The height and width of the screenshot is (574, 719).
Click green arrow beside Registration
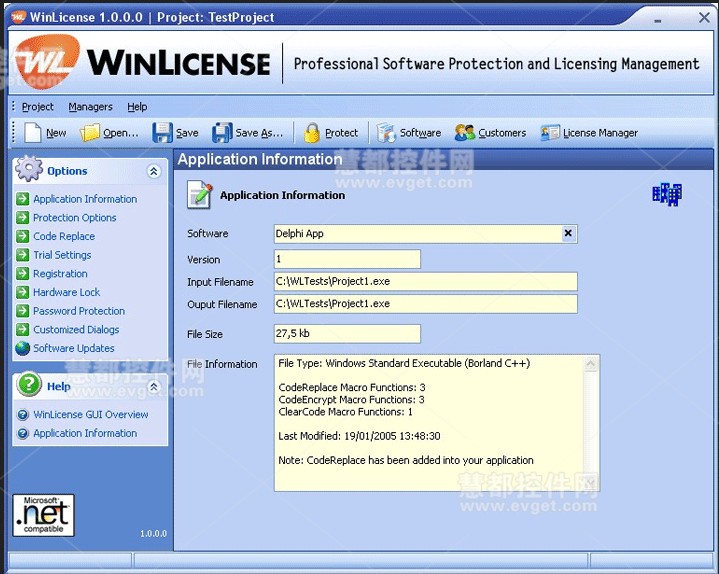22,273
